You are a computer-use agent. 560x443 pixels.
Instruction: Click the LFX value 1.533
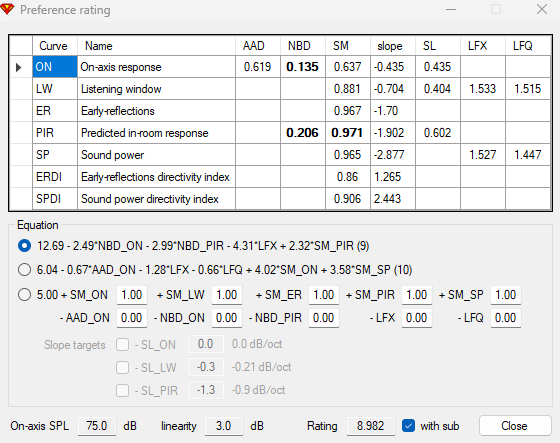pyautogui.click(x=483, y=89)
